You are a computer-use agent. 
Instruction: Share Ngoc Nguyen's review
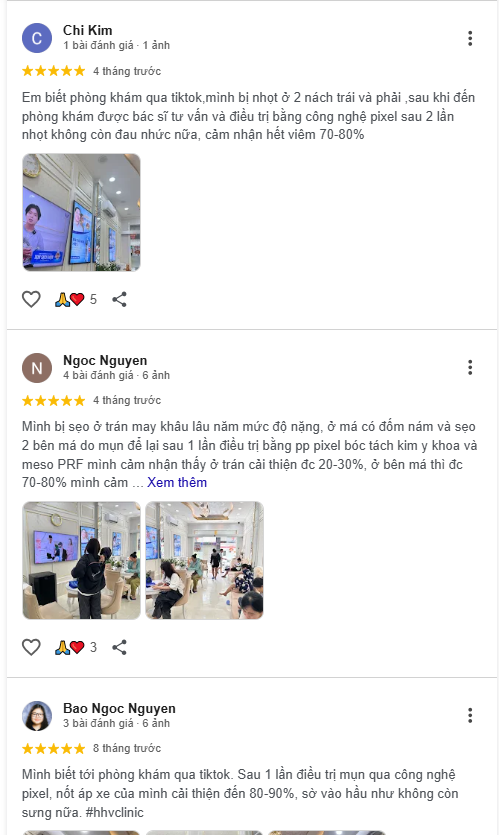click(x=119, y=647)
